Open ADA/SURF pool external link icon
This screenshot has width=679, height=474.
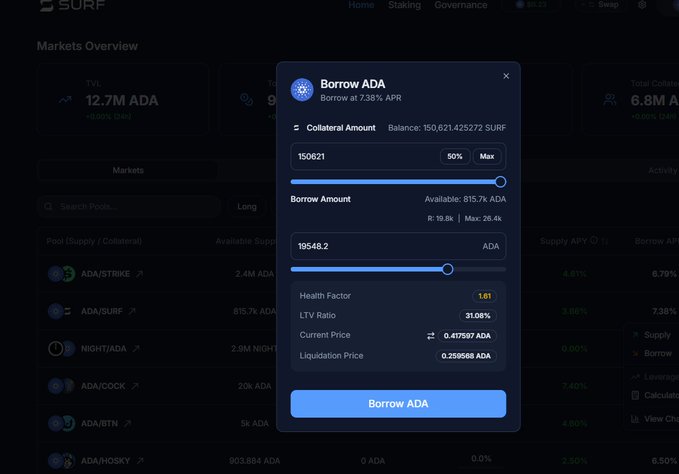point(132,311)
